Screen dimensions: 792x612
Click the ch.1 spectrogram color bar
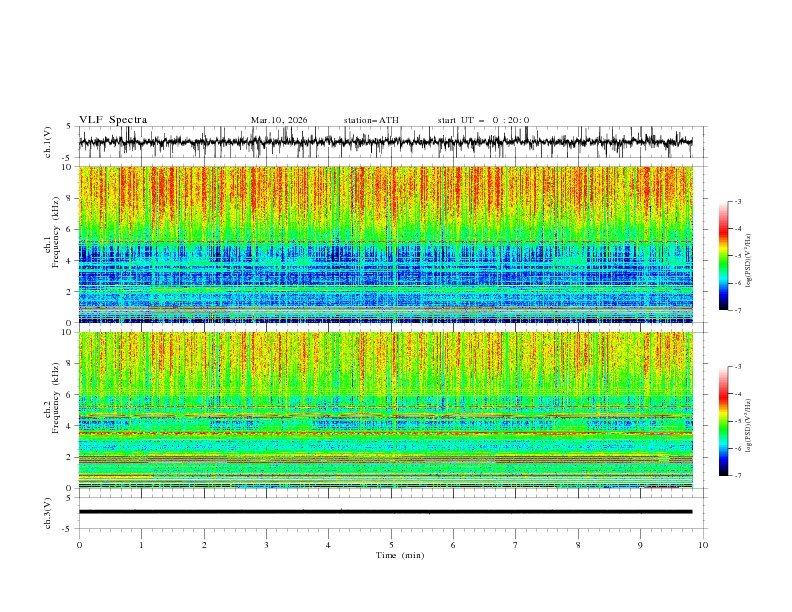coord(723,256)
